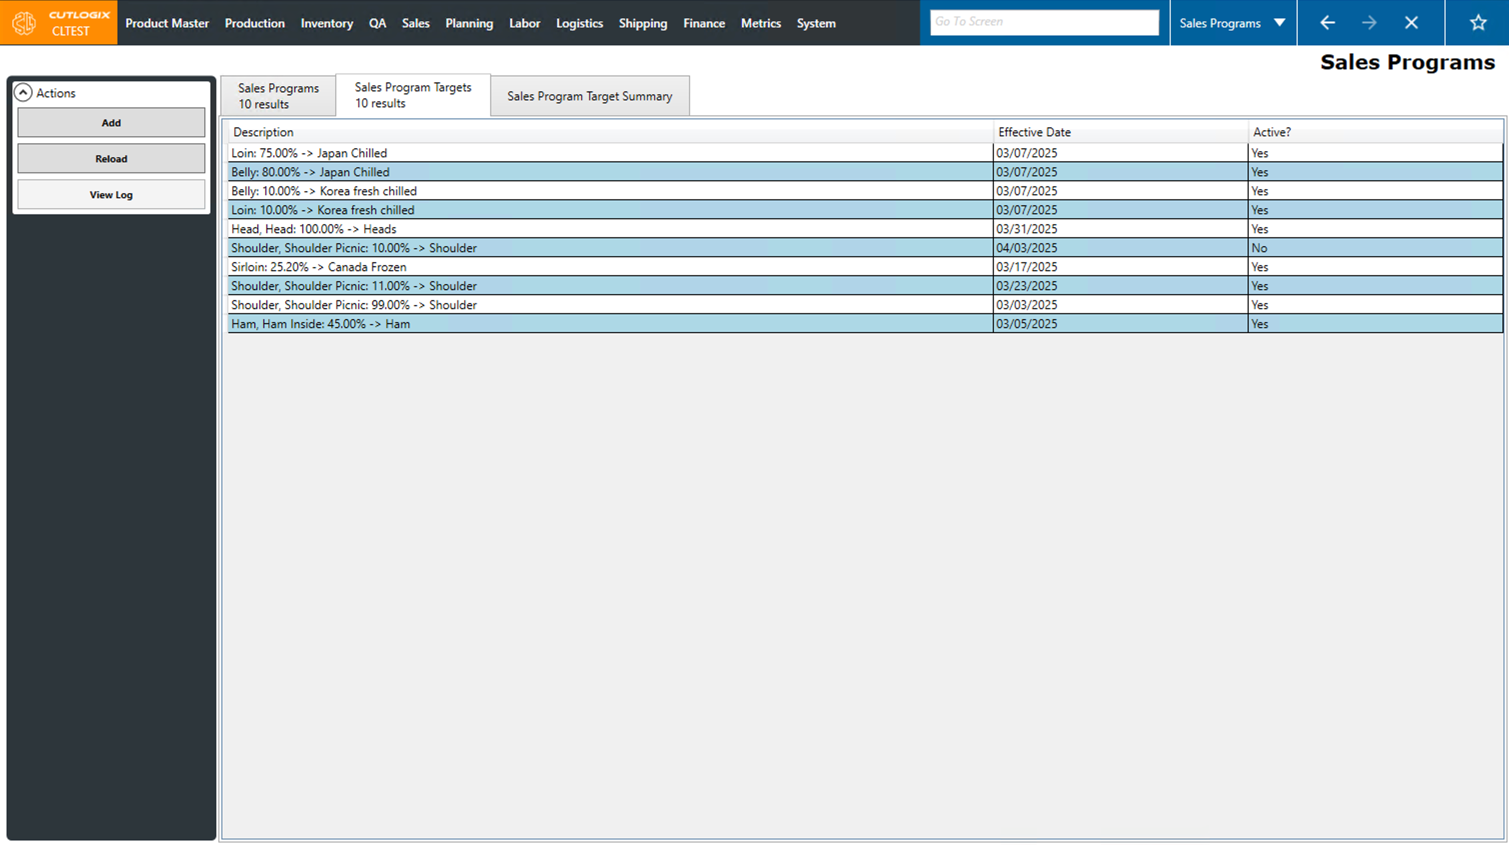
Task: Open the View Log
Action: pyautogui.click(x=110, y=194)
